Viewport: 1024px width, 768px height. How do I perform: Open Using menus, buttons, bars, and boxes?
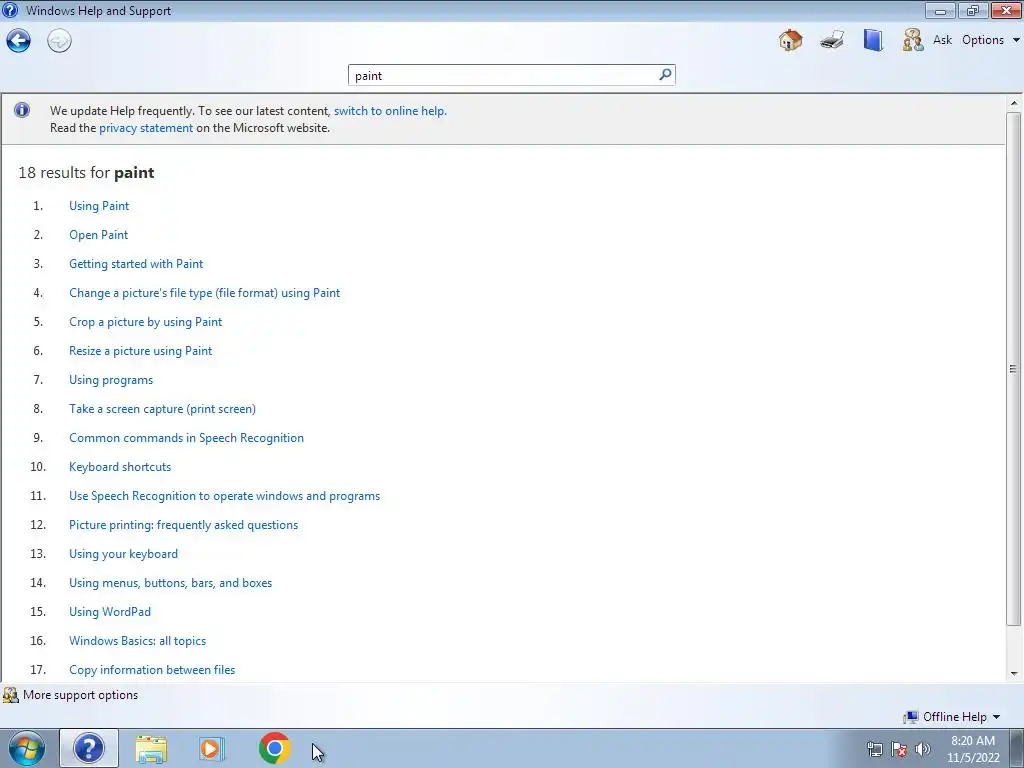pos(170,583)
